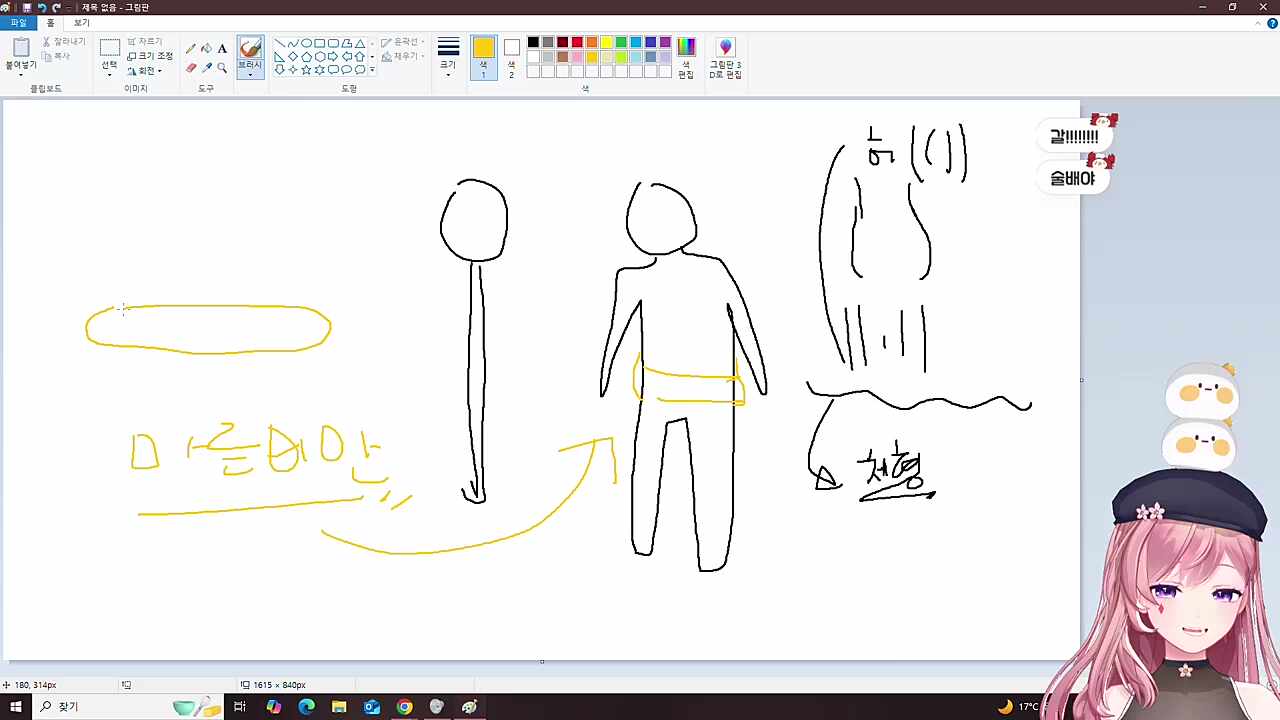1280x720 pixels.
Task: Click the Paste (붙여넣기) clipboard icon
Action: [21, 47]
